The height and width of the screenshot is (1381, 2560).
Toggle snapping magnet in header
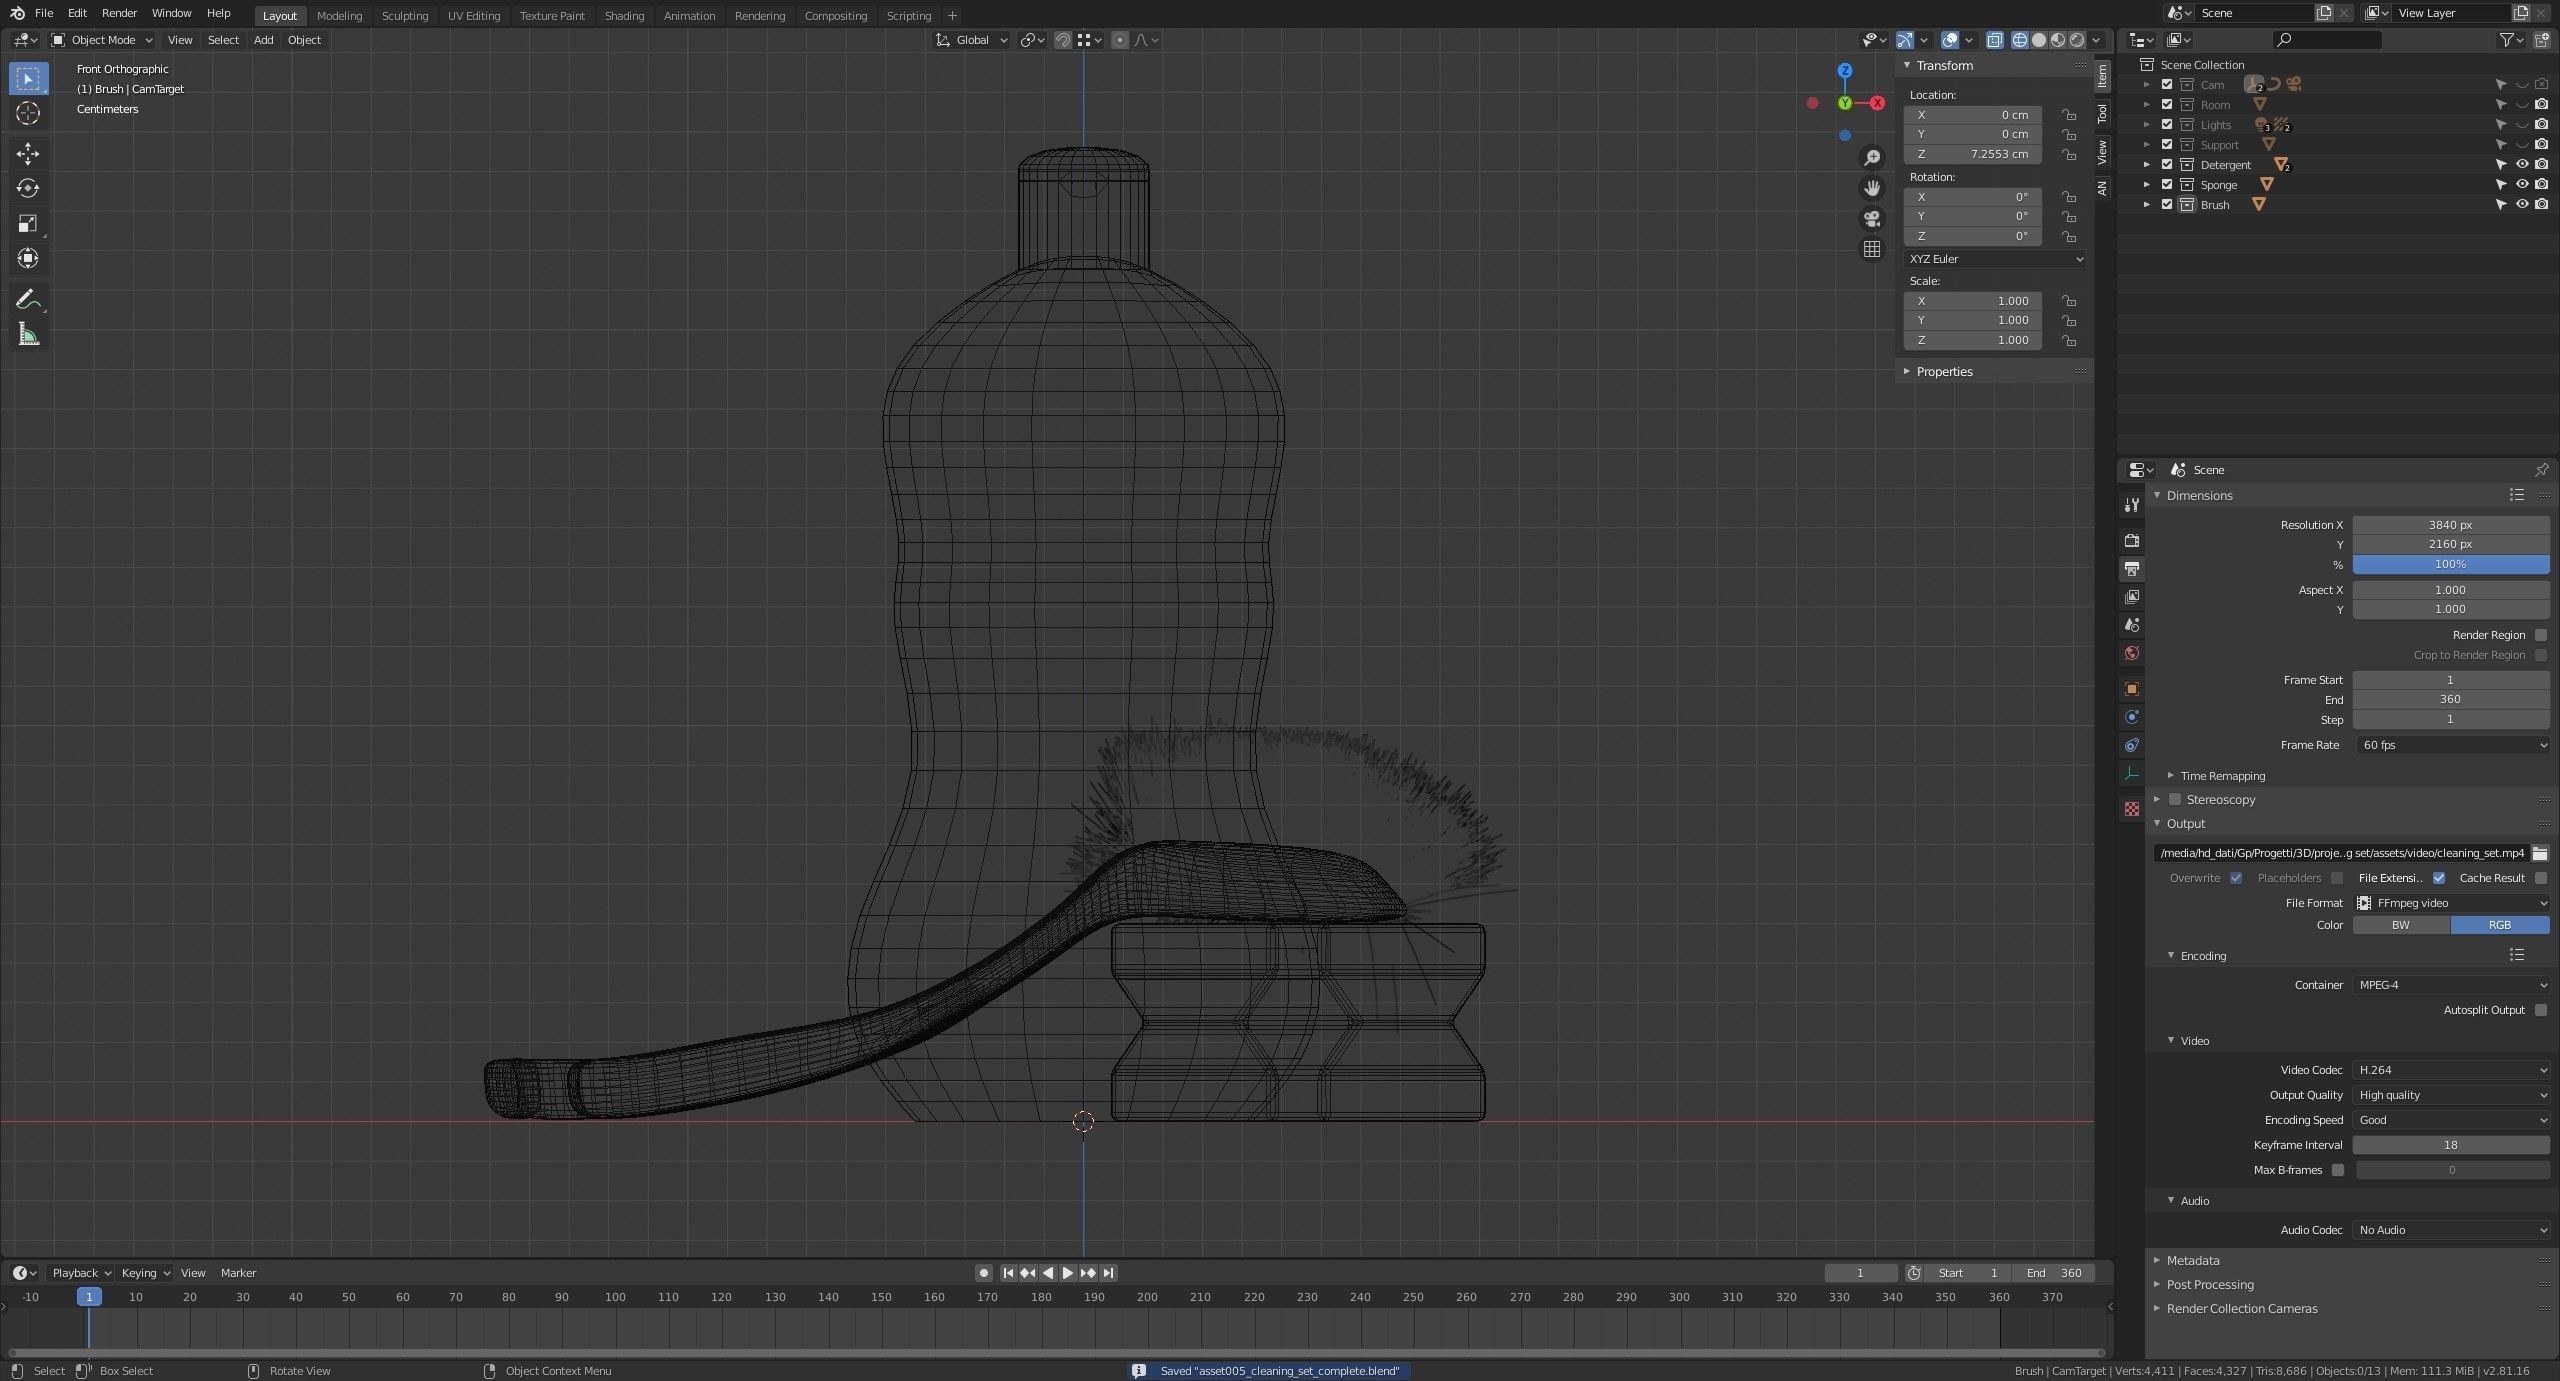(x=1063, y=40)
